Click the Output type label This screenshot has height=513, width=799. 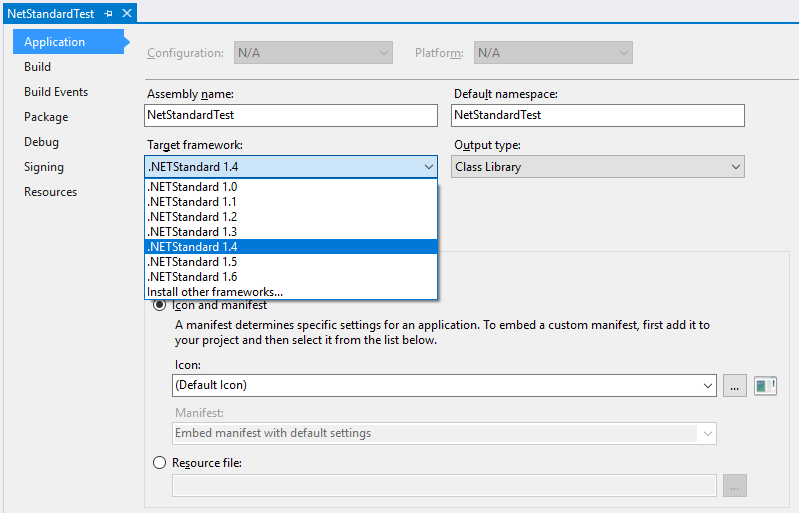487,145
